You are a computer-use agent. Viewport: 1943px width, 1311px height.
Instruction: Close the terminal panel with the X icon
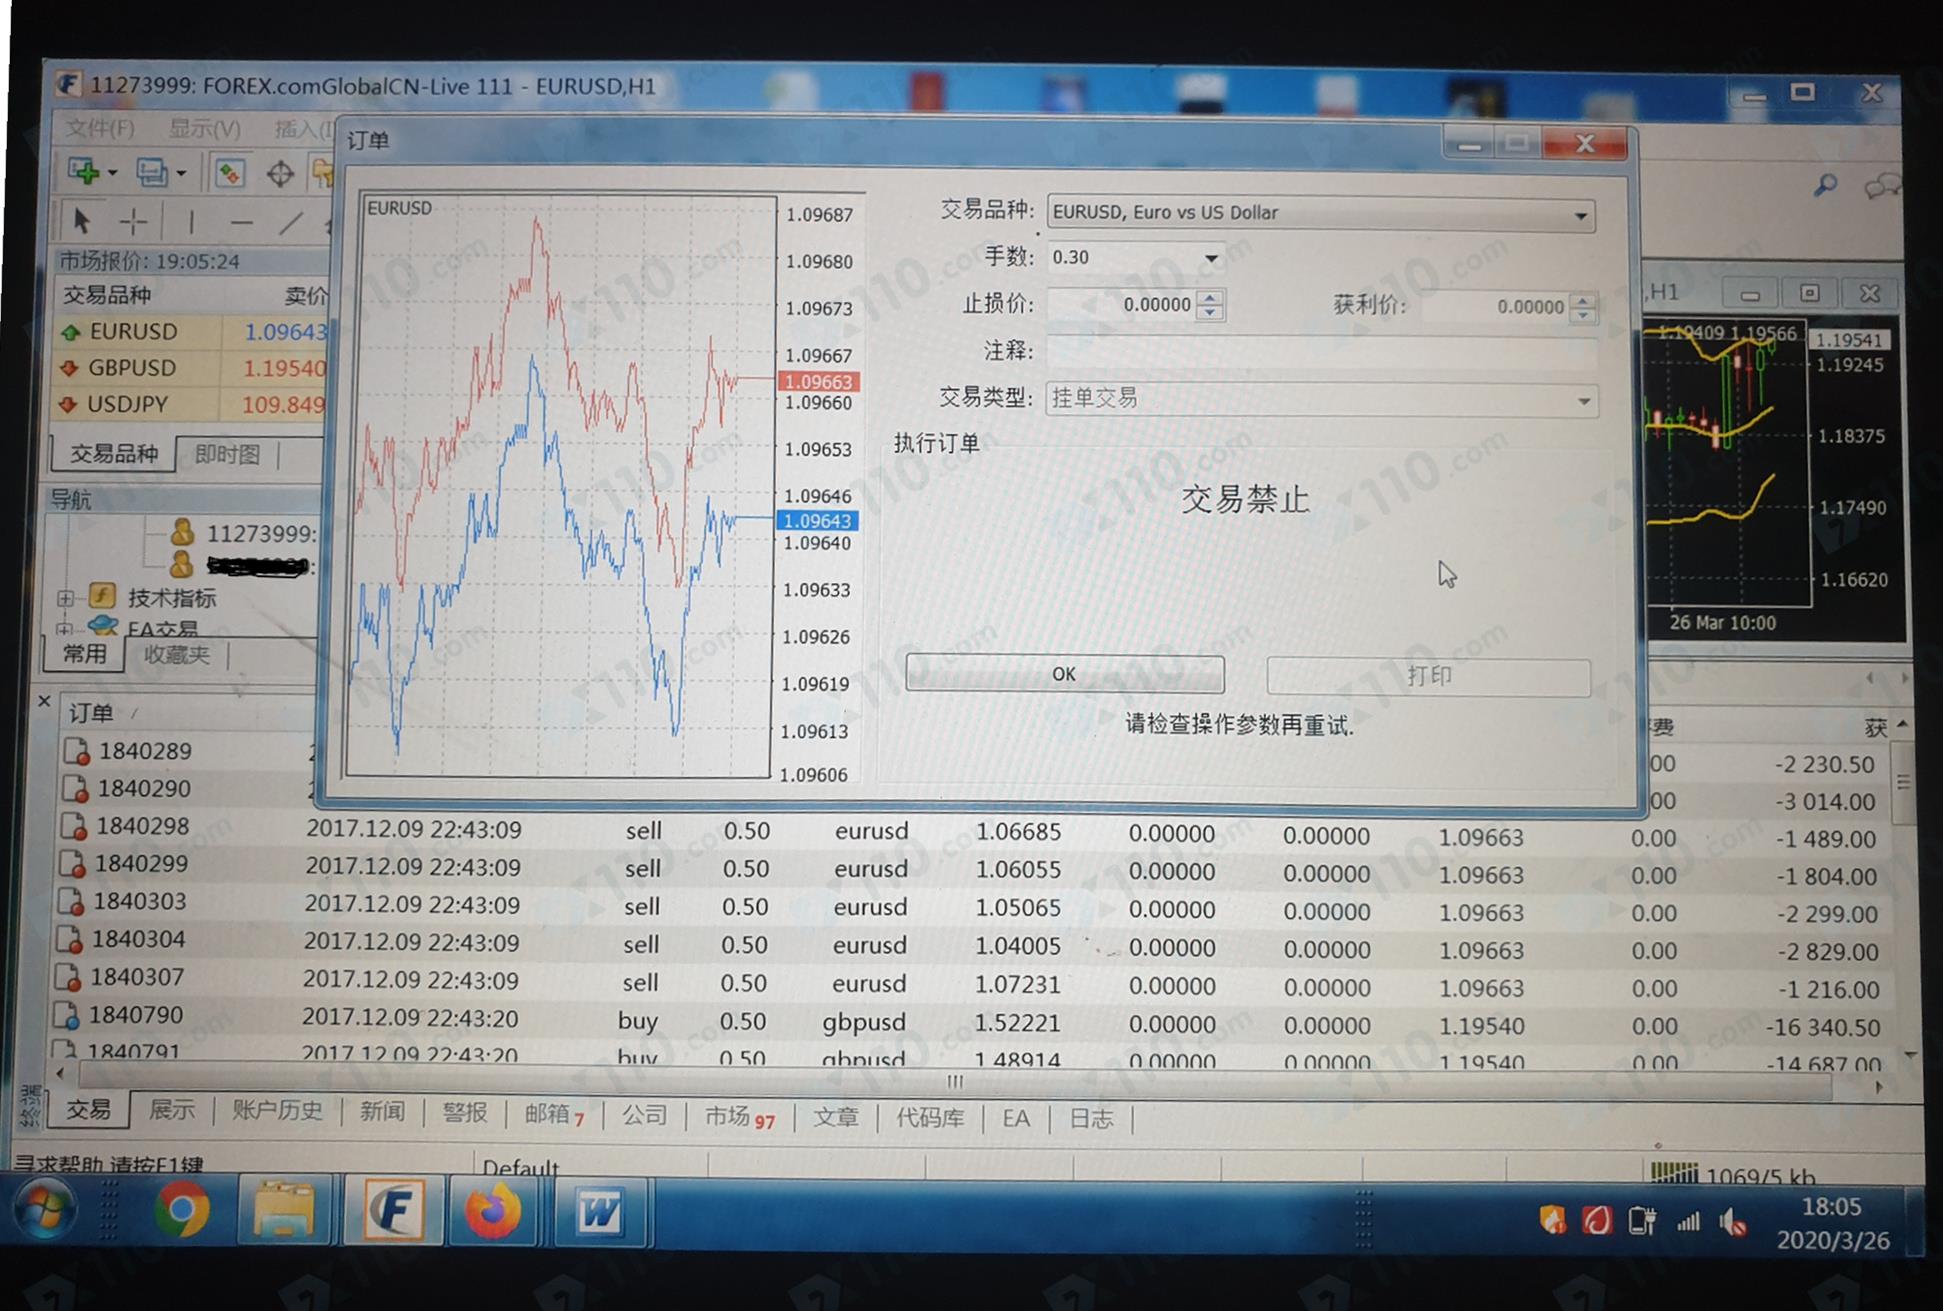(43, 701)
